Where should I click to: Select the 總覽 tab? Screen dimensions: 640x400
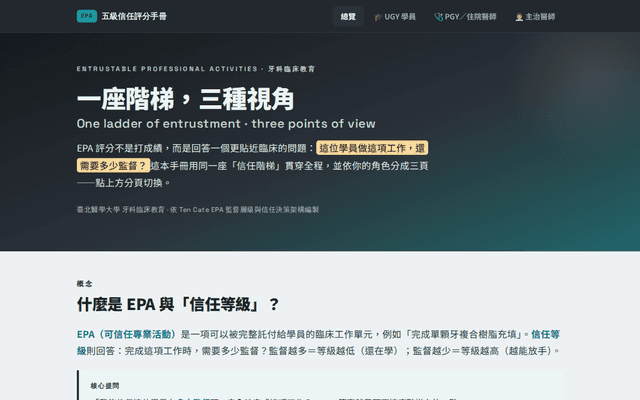[348, 16]
